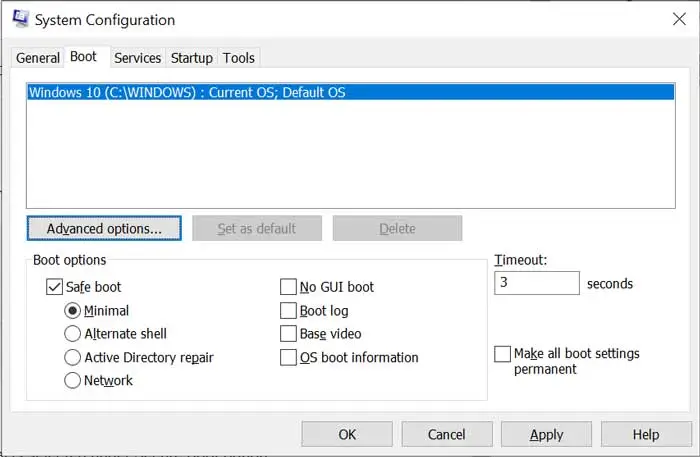Viewport: 700px width, 457px height.
Task: Enable Base video checkbox
Action: pos(289,334)
